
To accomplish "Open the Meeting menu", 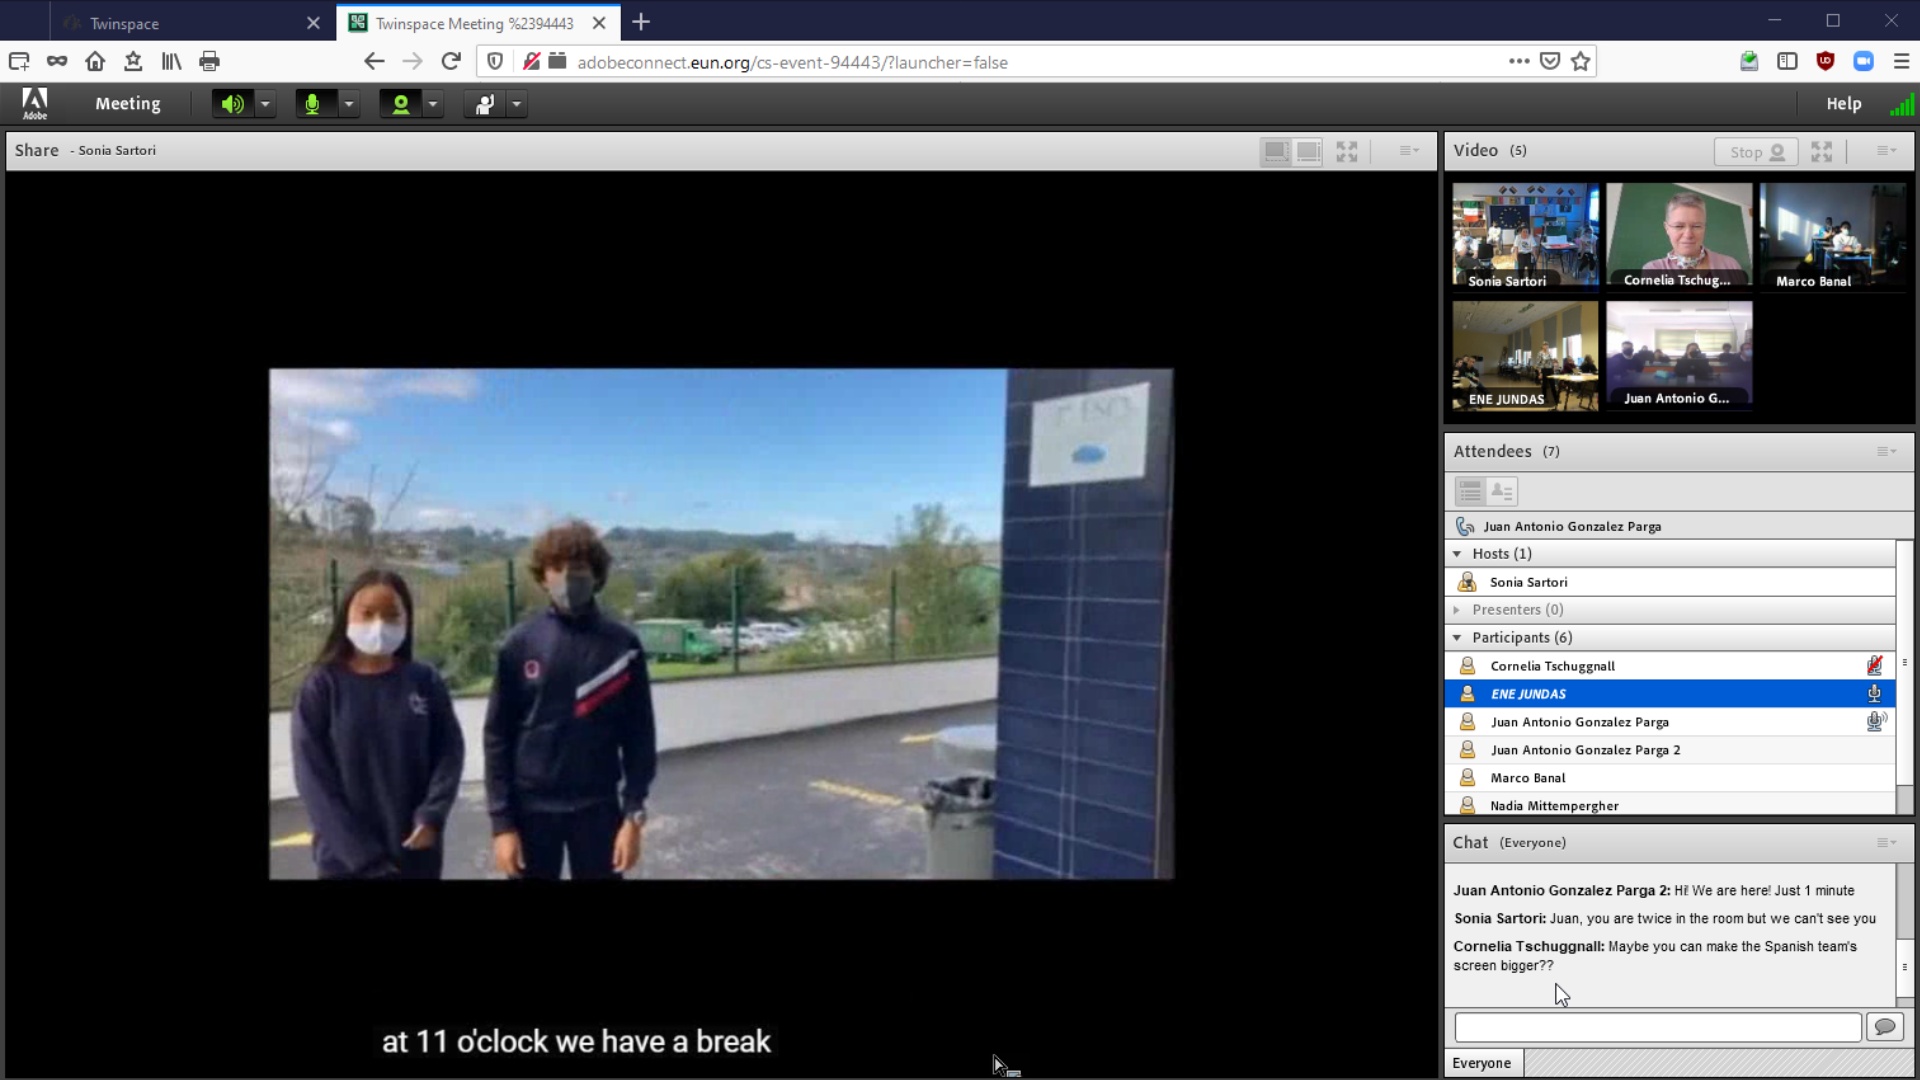I will (127, 104).
